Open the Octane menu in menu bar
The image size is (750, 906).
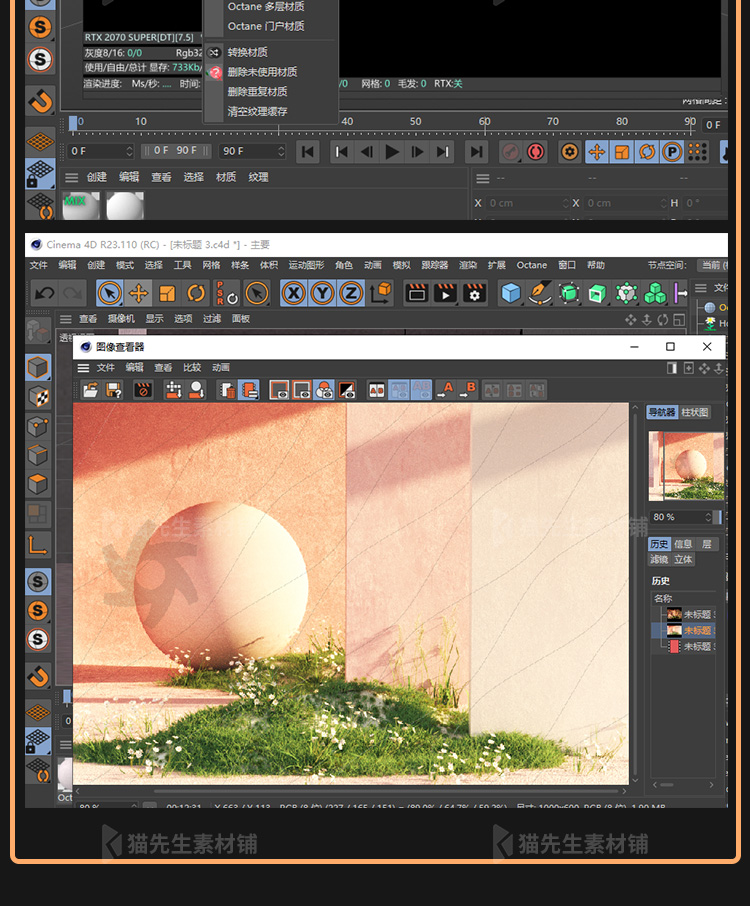tap(531, 265)
